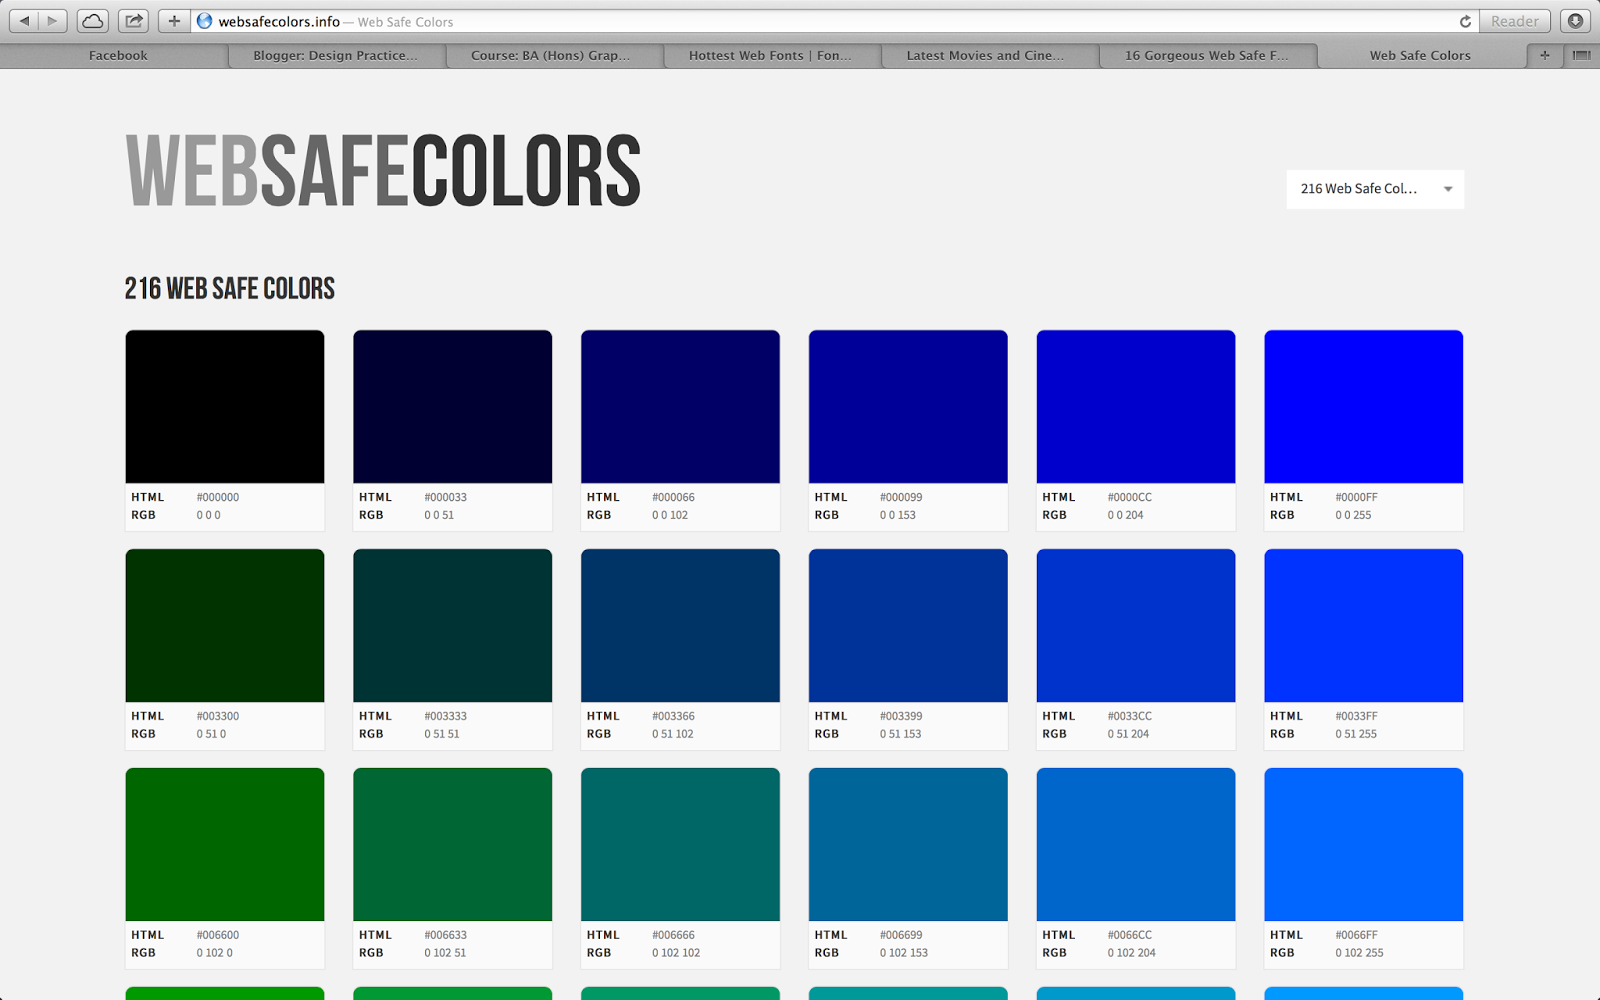Click the WEBSAFECOLORS site logo
Image resolution: width=1600 pixels, height=1000 pixels.
382,170
